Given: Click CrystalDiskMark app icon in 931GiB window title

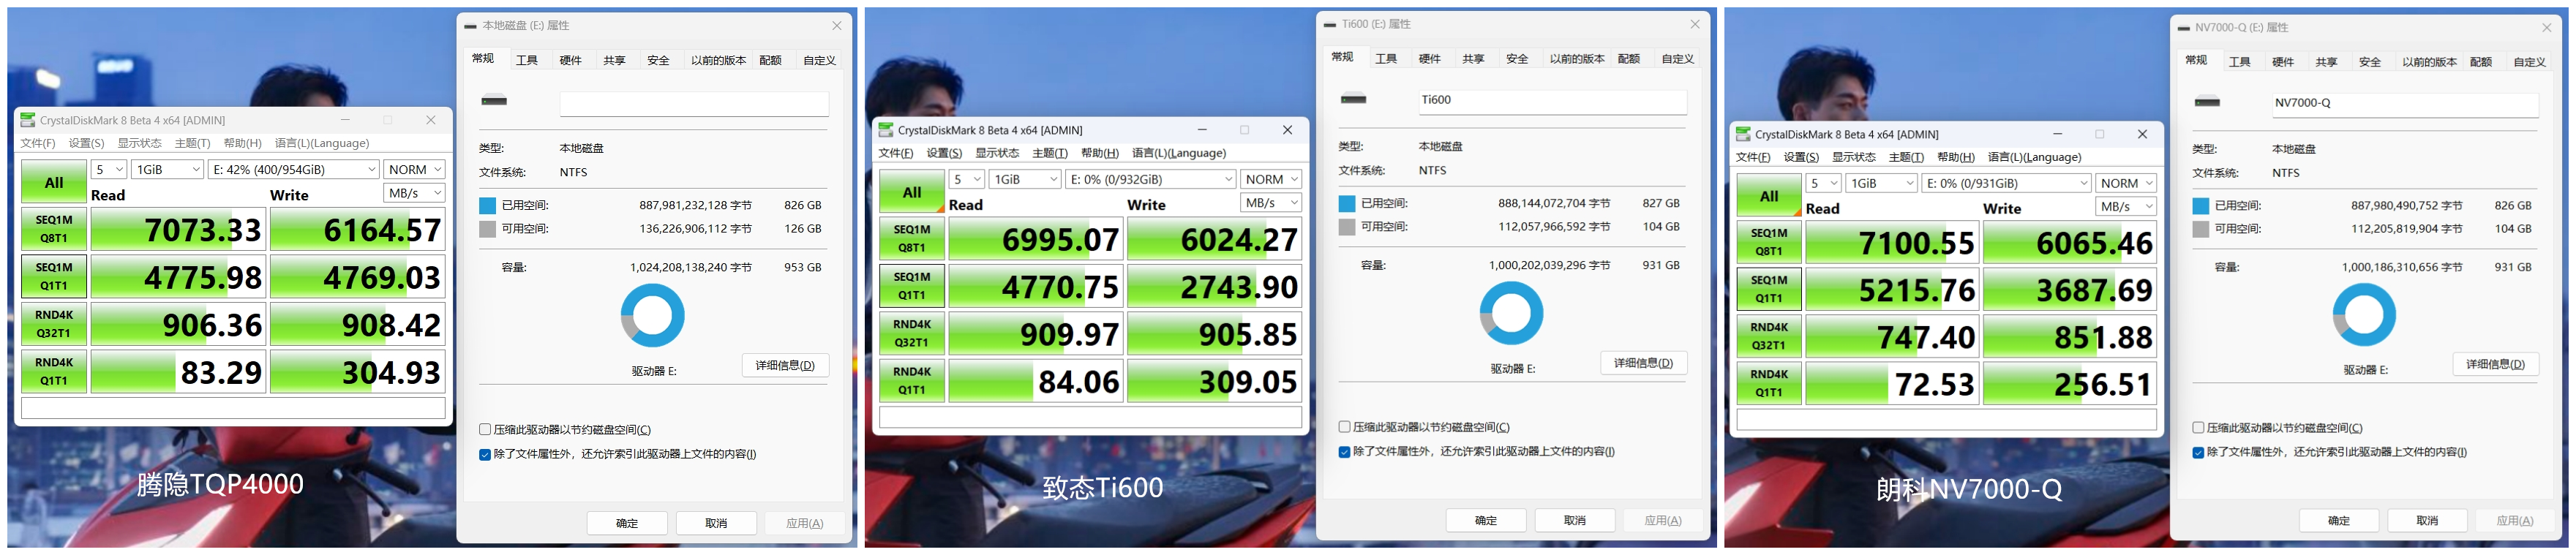Looking at the screenshot, I should [x=1743, y=134].
